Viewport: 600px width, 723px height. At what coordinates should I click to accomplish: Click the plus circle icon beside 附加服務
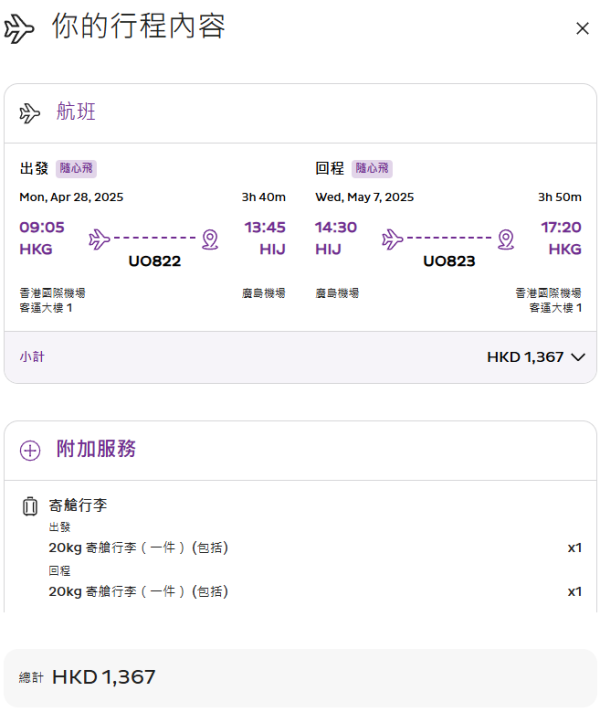[x=30, y=450]
